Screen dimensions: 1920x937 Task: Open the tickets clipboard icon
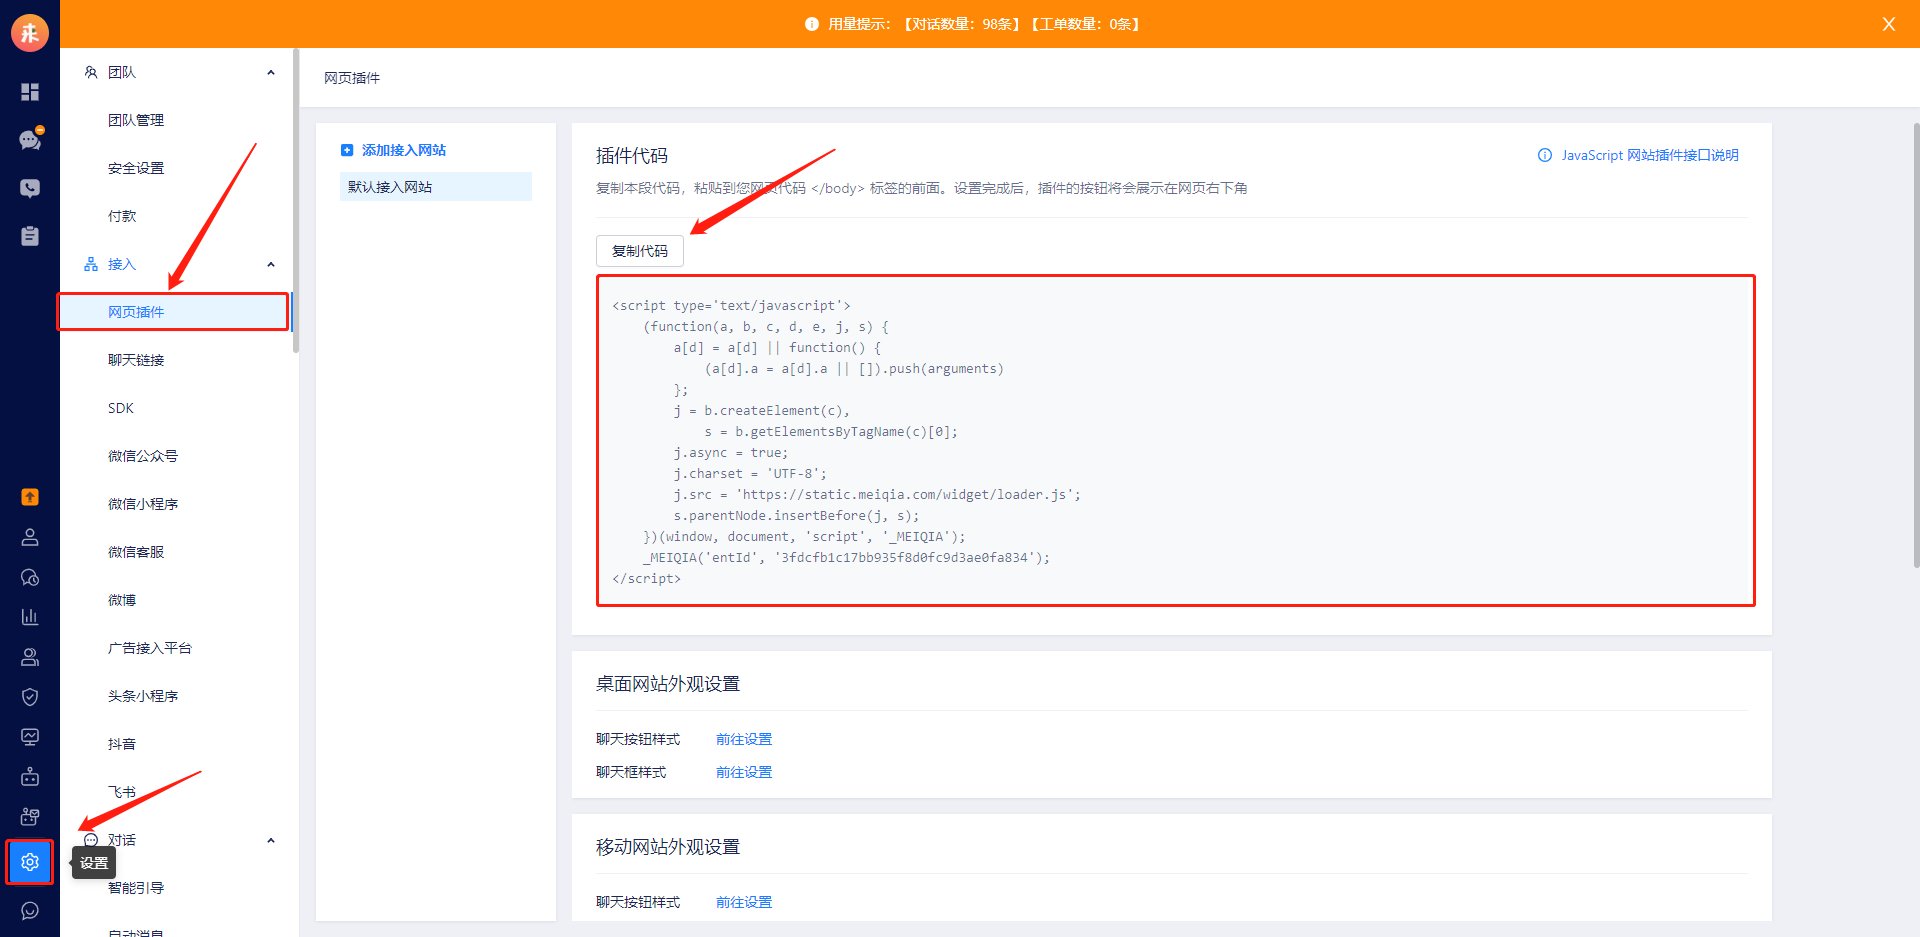pos(30,236)
